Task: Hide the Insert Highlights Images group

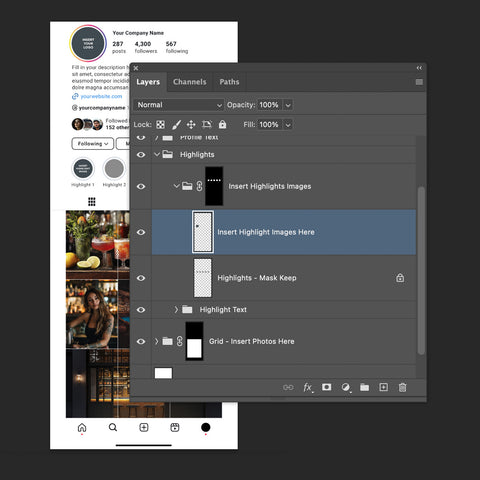Action: pos(141,186)
